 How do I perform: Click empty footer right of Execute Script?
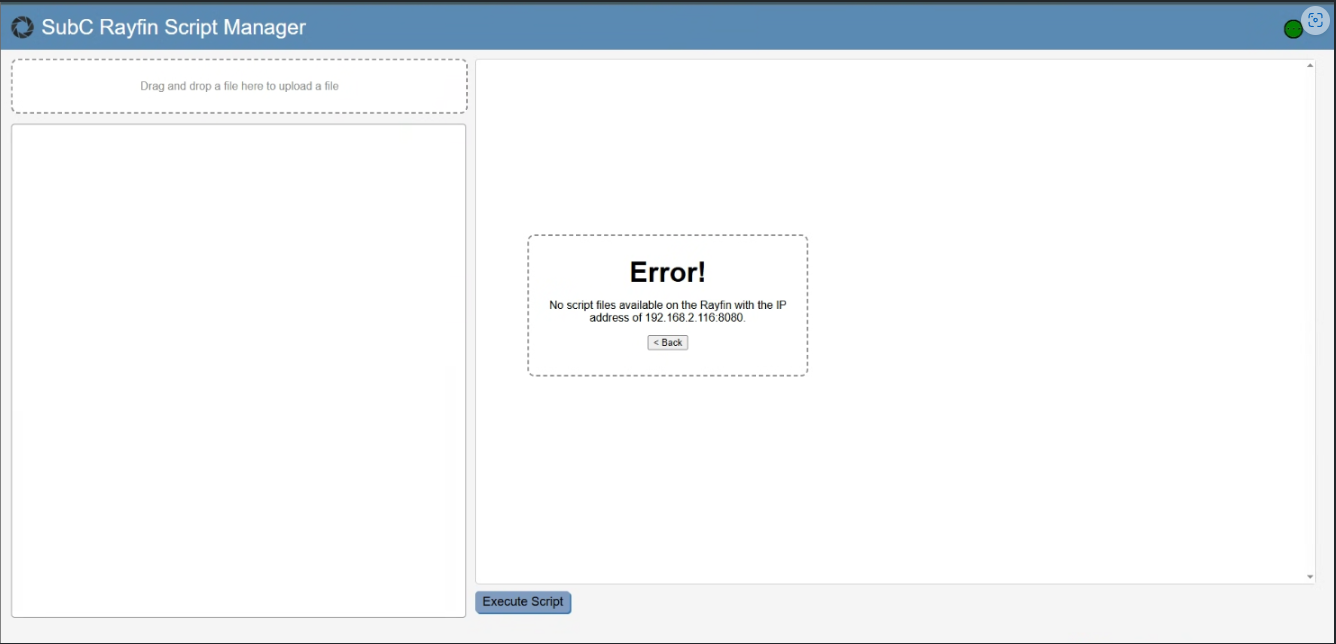(x=900, y=602)
